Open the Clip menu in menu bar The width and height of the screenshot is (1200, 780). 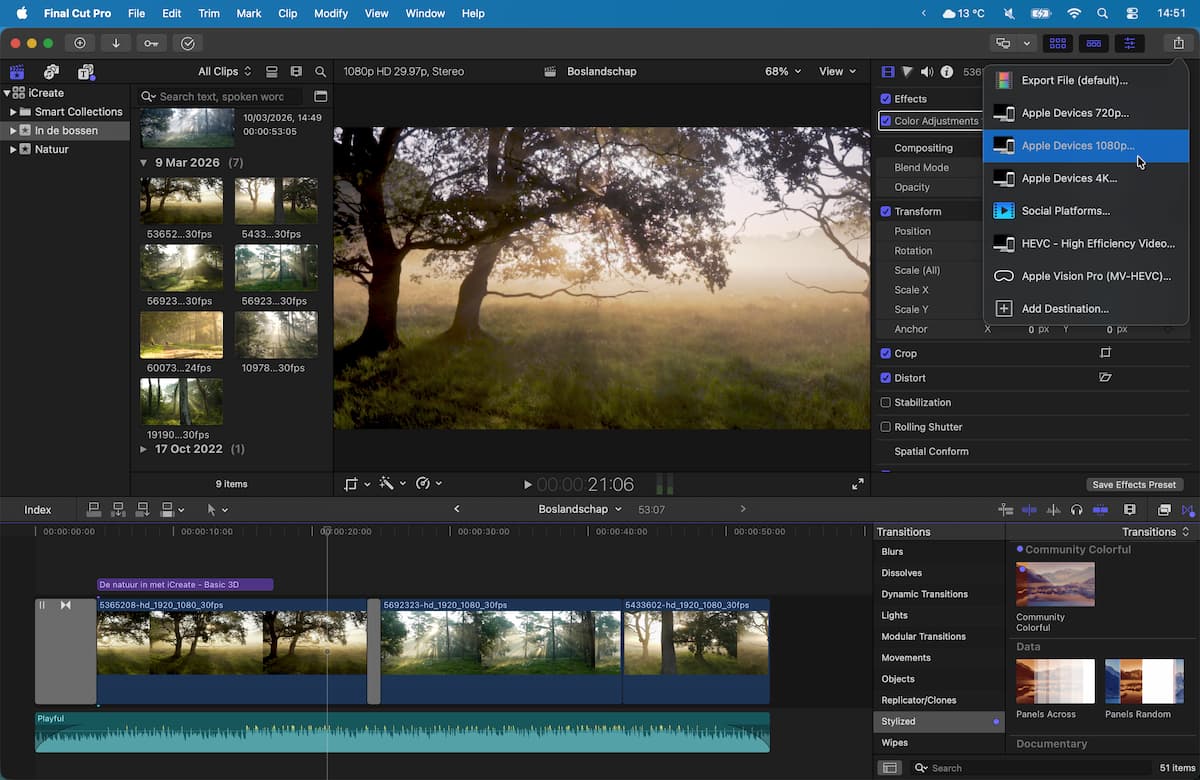pos(287,14)
